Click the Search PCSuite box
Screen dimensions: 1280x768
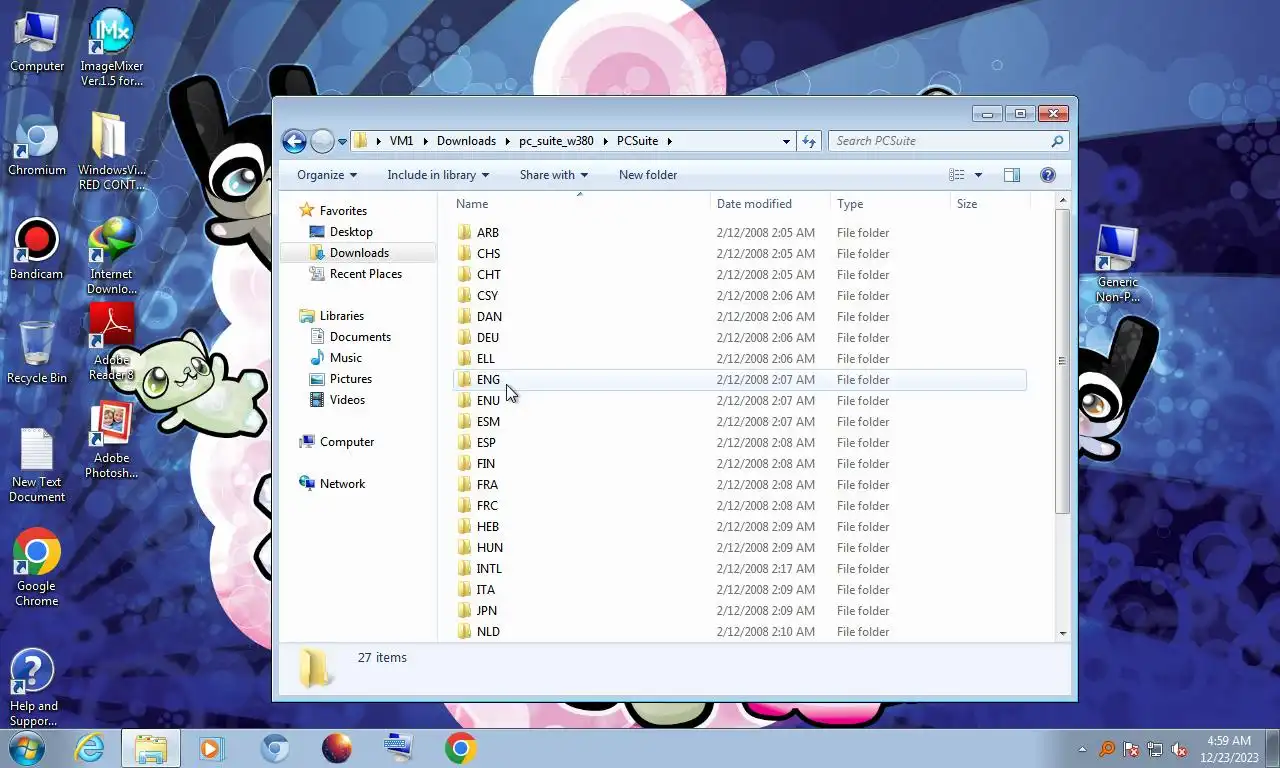pos(948,141)
